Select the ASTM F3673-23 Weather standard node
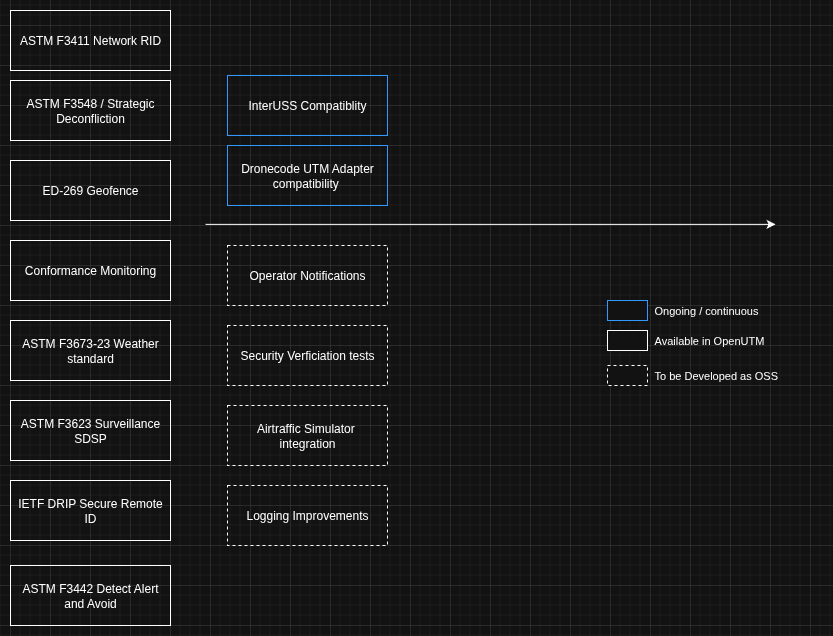Screen dimensions: 833x636 [90, 351]
